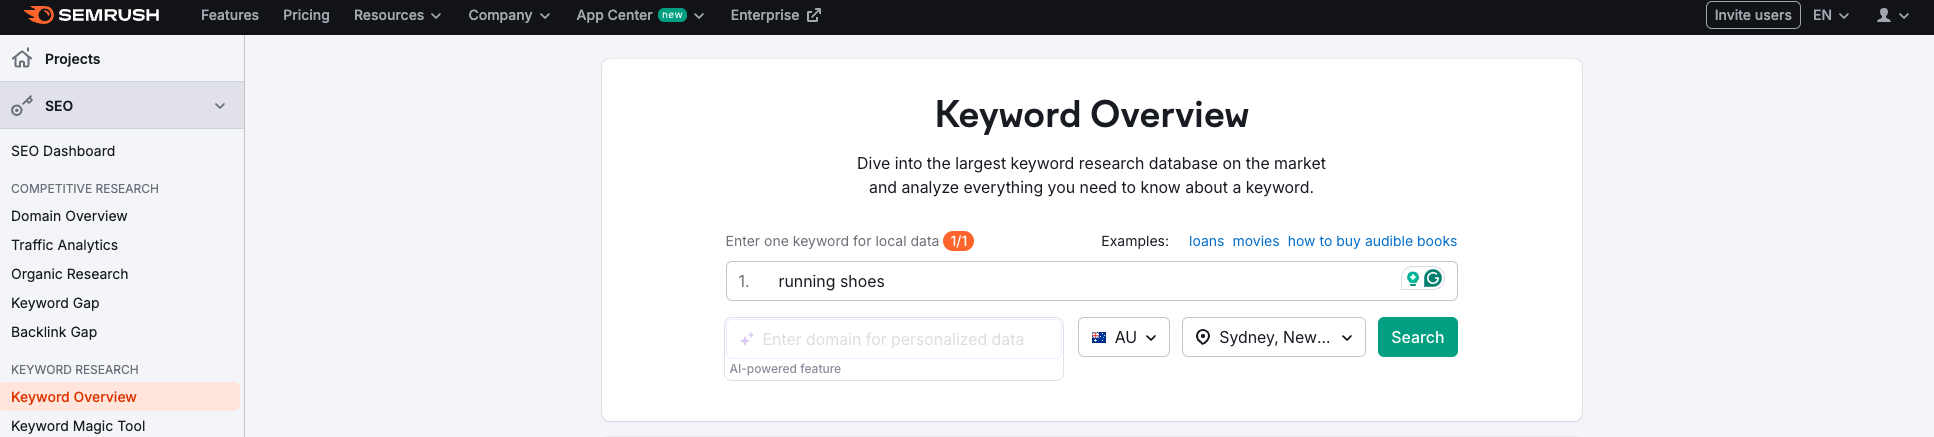
Task: Open Enterprise external link icon
Action: (x=814, y=15)
